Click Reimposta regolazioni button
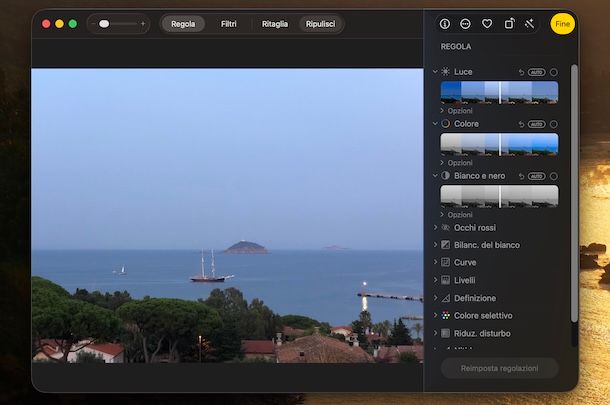 click(x=500, y=368)
